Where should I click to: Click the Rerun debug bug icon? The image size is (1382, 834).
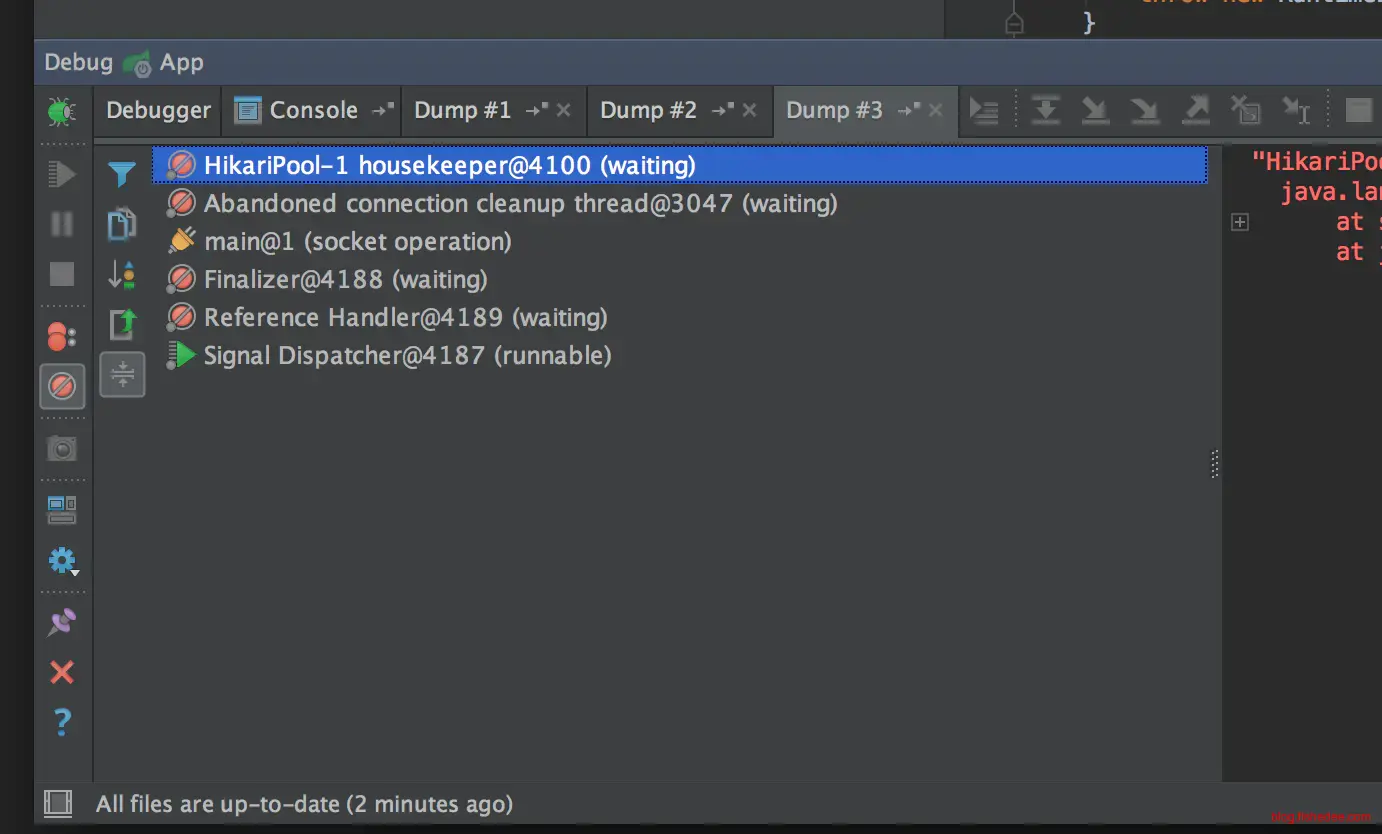pos(62,111)
